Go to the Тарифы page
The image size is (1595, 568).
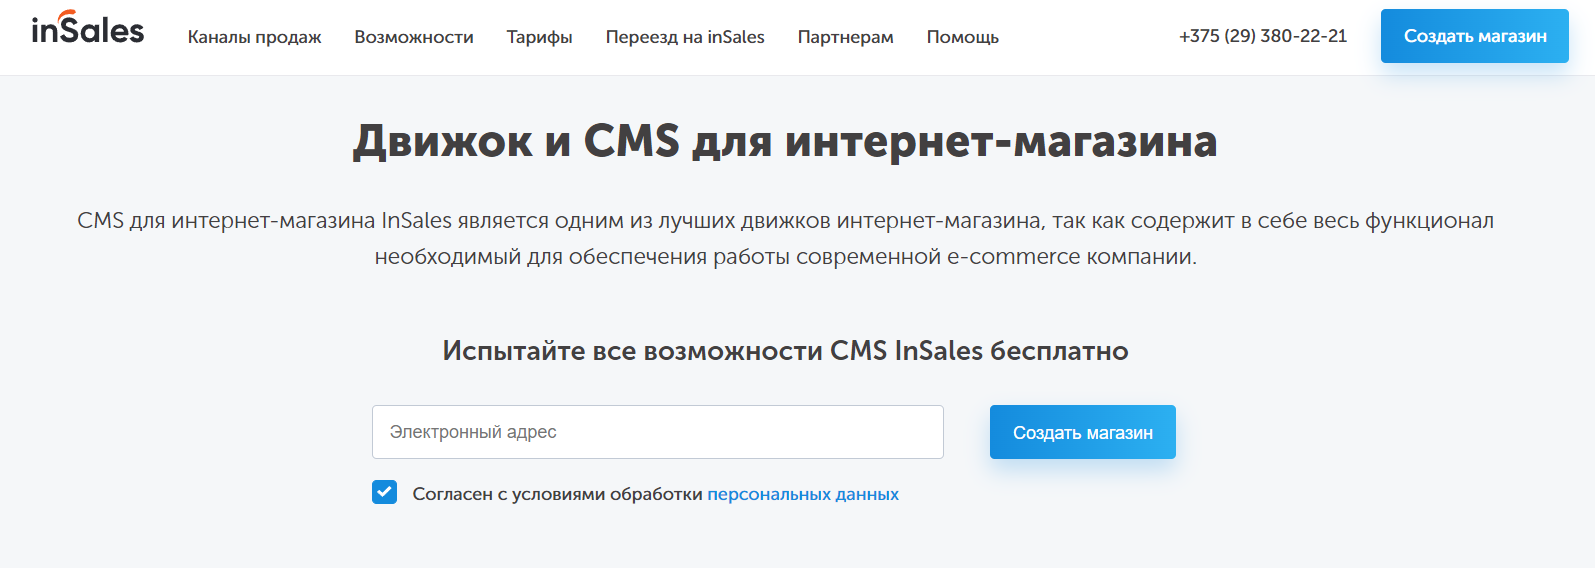tap(539, 37)
